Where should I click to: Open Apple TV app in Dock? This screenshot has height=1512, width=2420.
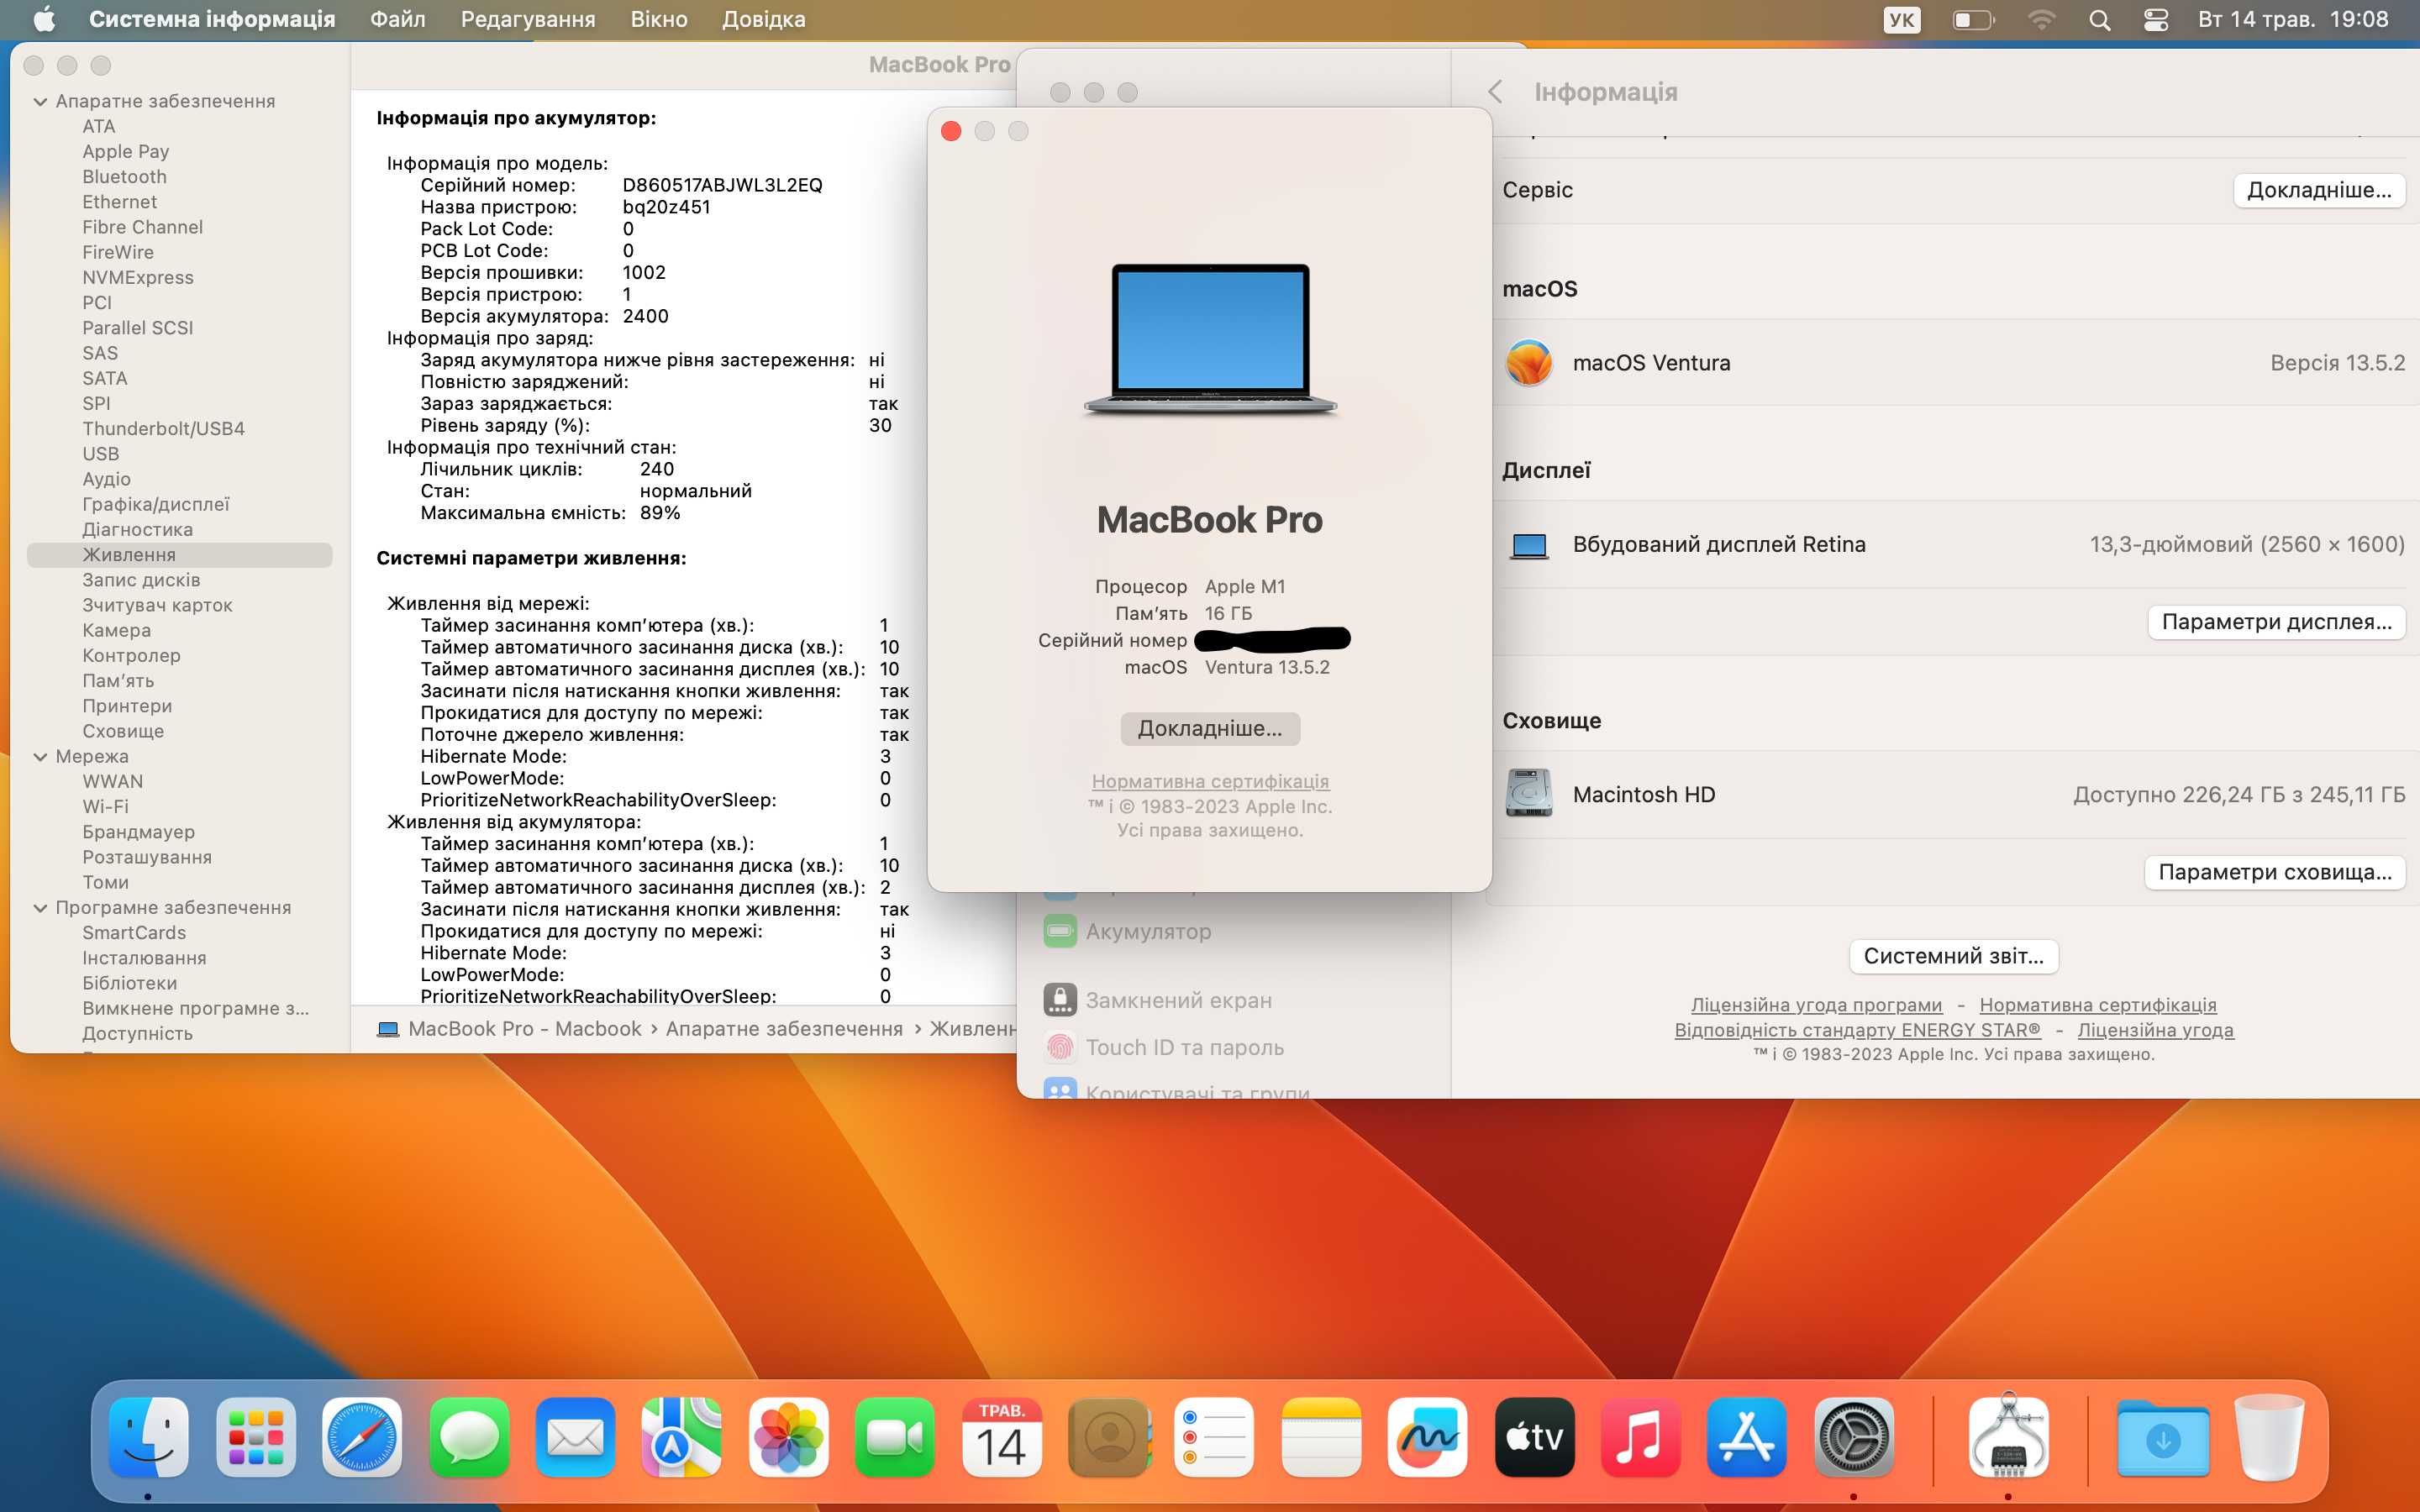click(x=1534, y=1437)
